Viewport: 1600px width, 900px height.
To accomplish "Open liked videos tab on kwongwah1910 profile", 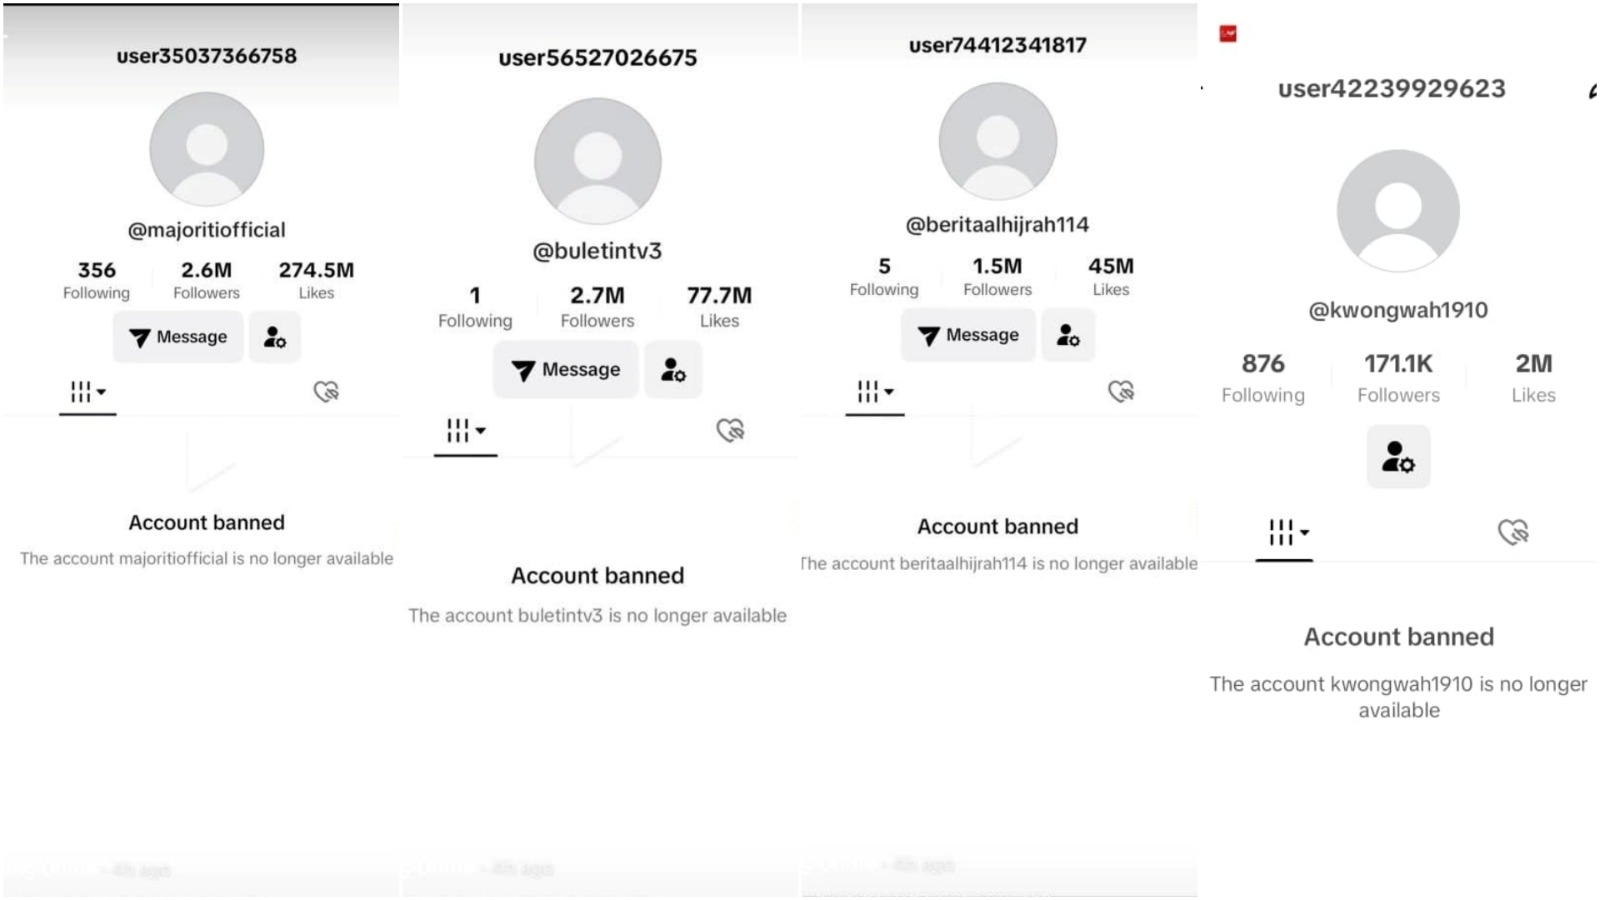I will click(x=1513, y=532).
